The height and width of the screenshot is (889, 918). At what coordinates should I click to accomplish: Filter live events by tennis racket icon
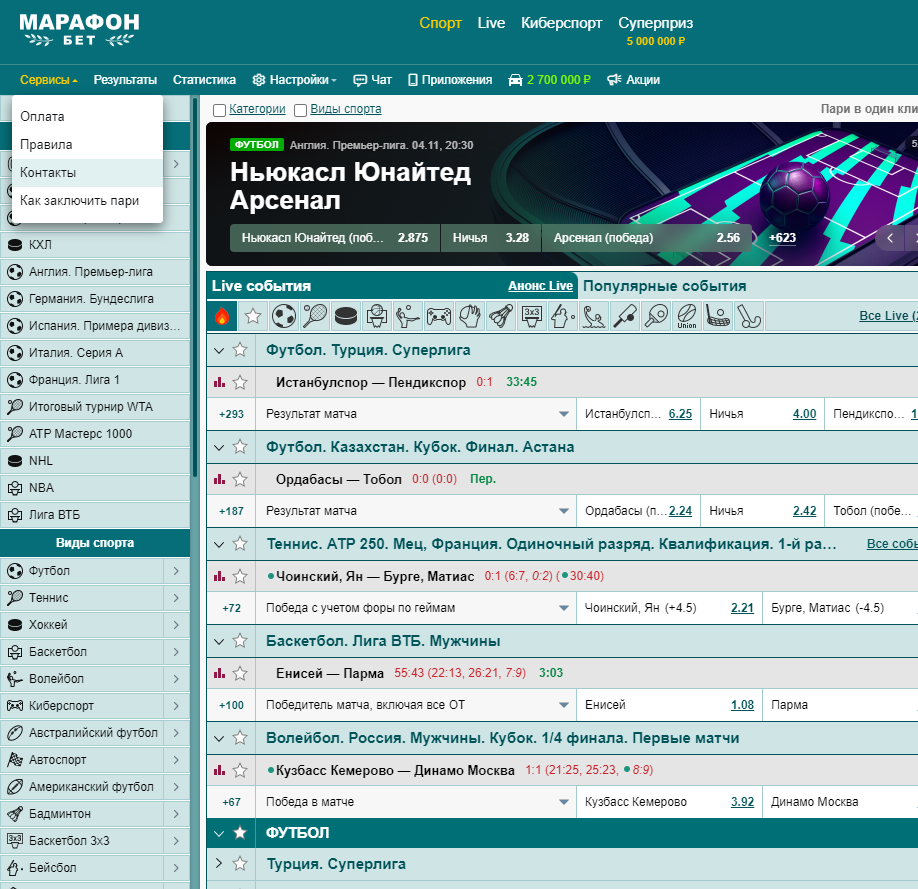[315, 316]
